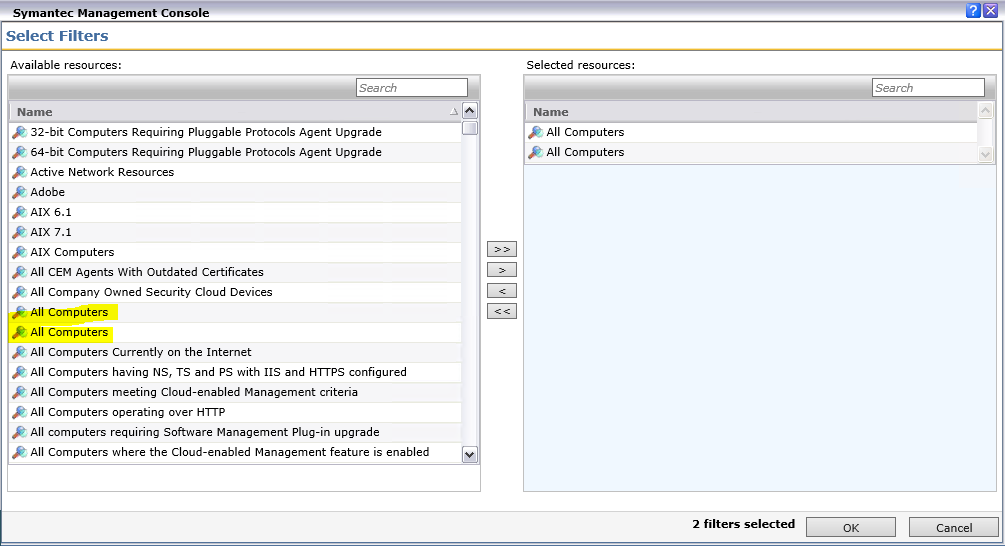This screenshot has height=546, width=1005.
Task: Click the Selected resources search field
Action: tap(928, 88)
